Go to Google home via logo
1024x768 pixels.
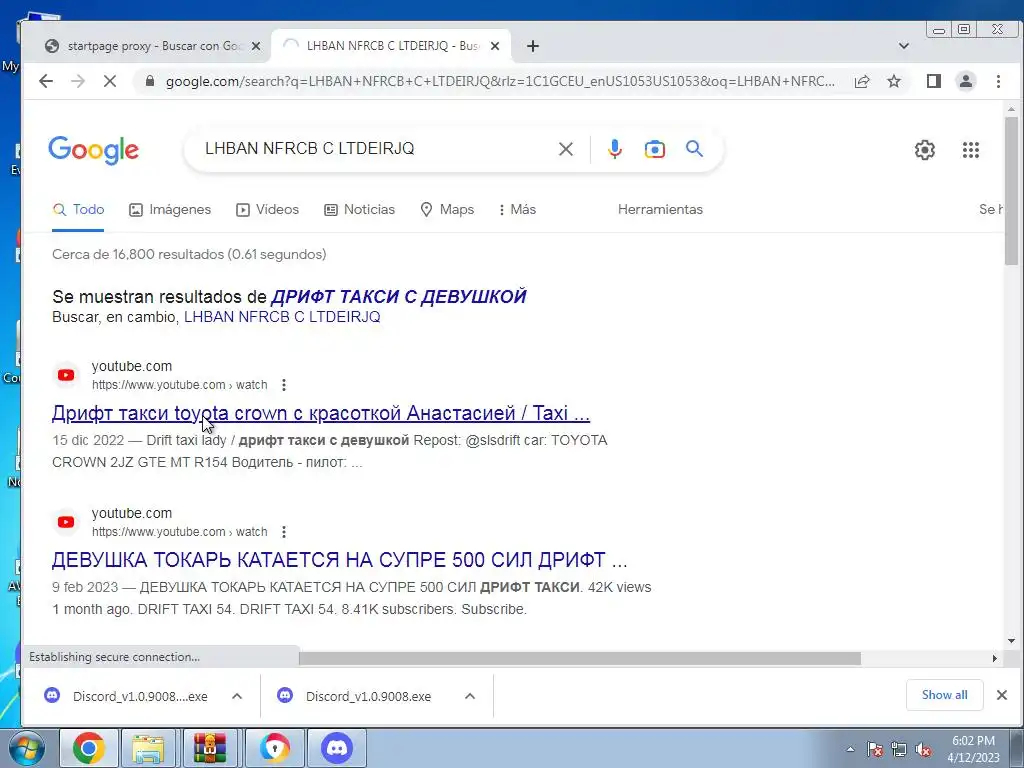click(93, 150)
